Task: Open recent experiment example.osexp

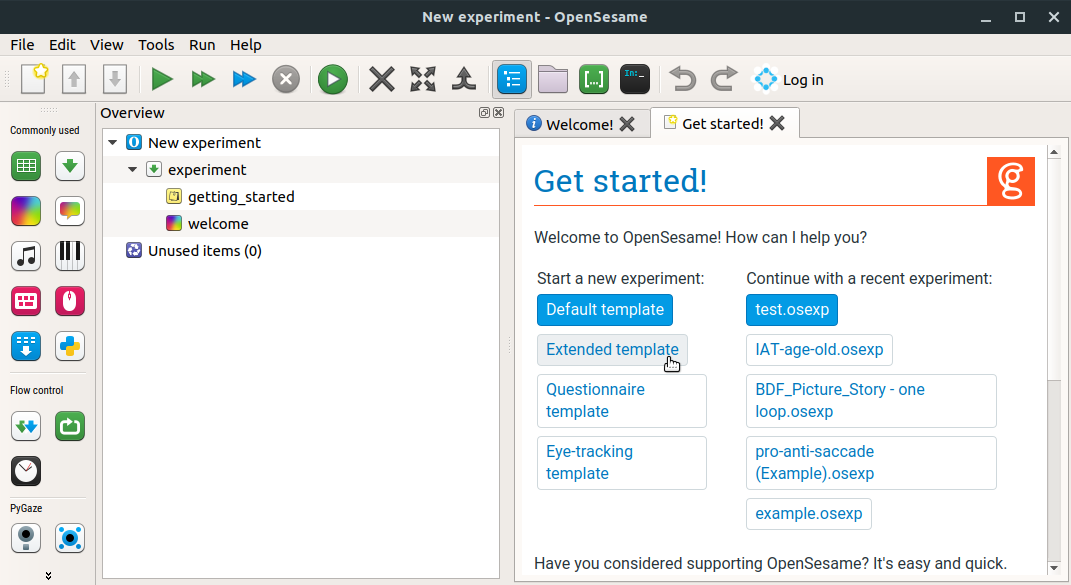Action: tap(809, 514)
